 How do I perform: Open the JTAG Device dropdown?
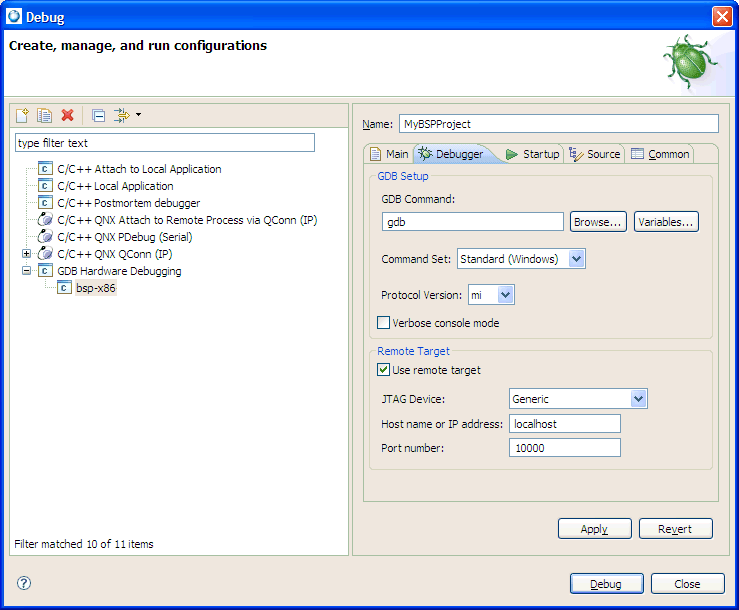[638, 399]
